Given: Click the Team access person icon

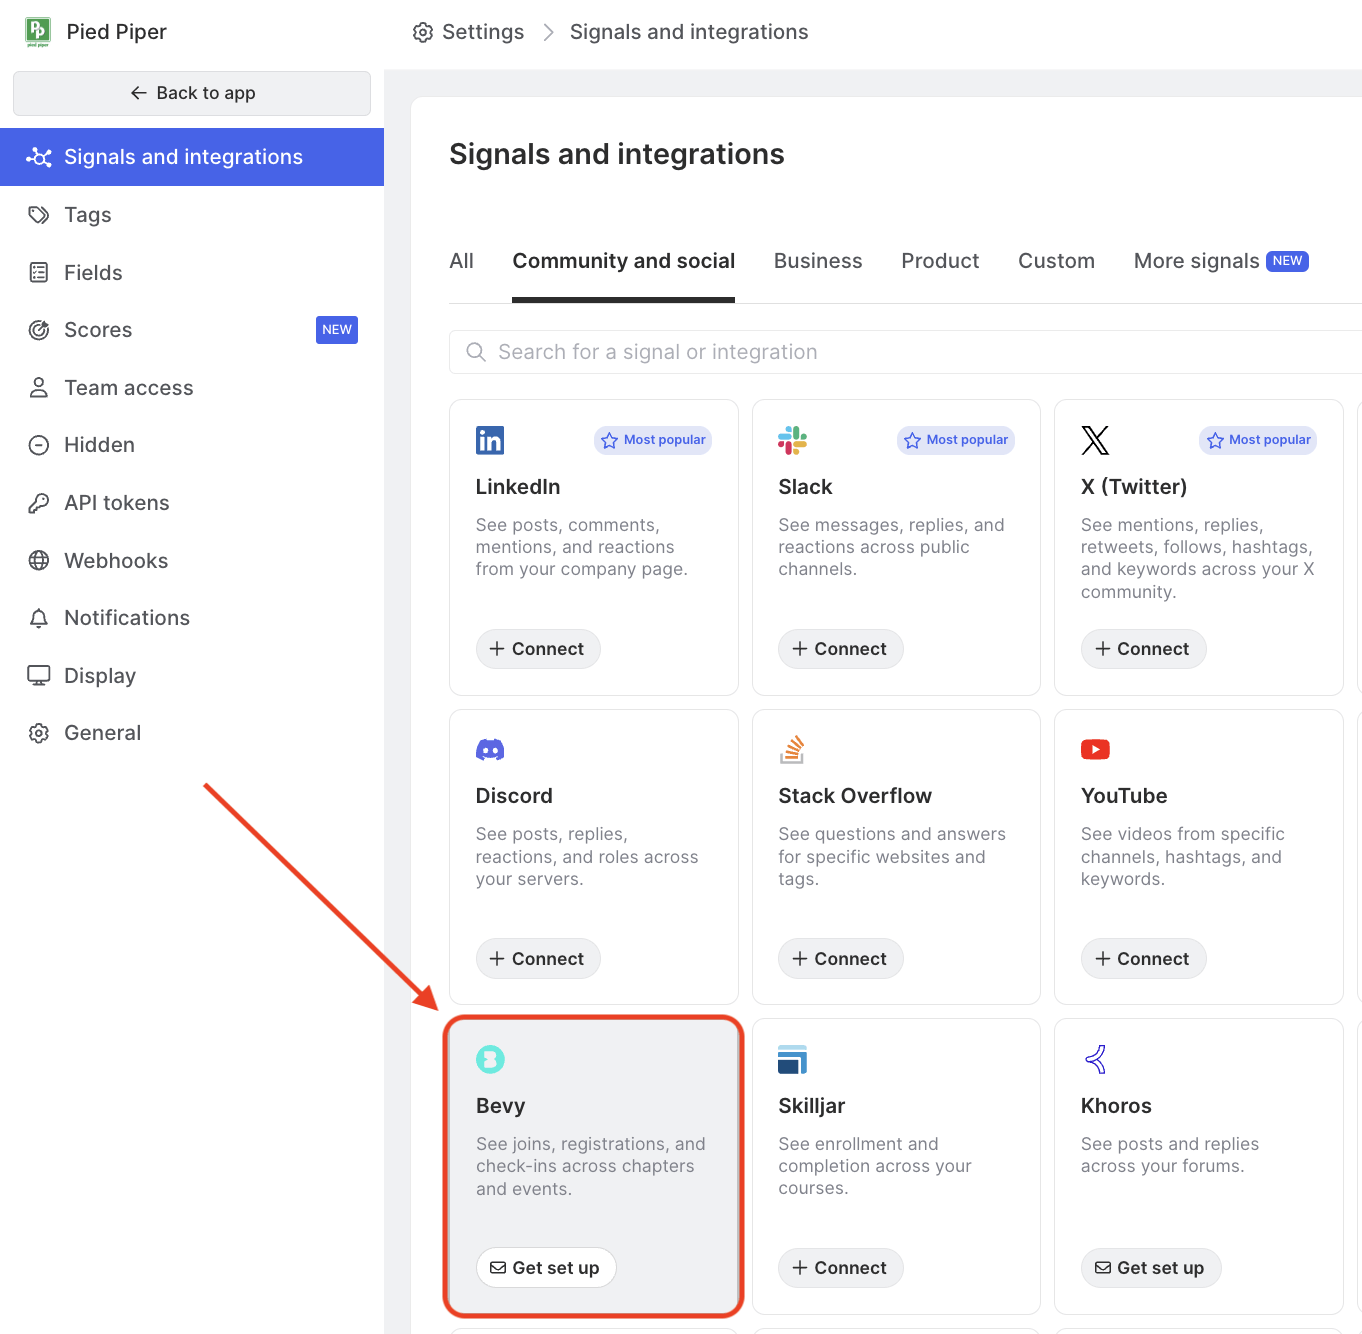Looking at the screenshot, I should click(39, 388).
